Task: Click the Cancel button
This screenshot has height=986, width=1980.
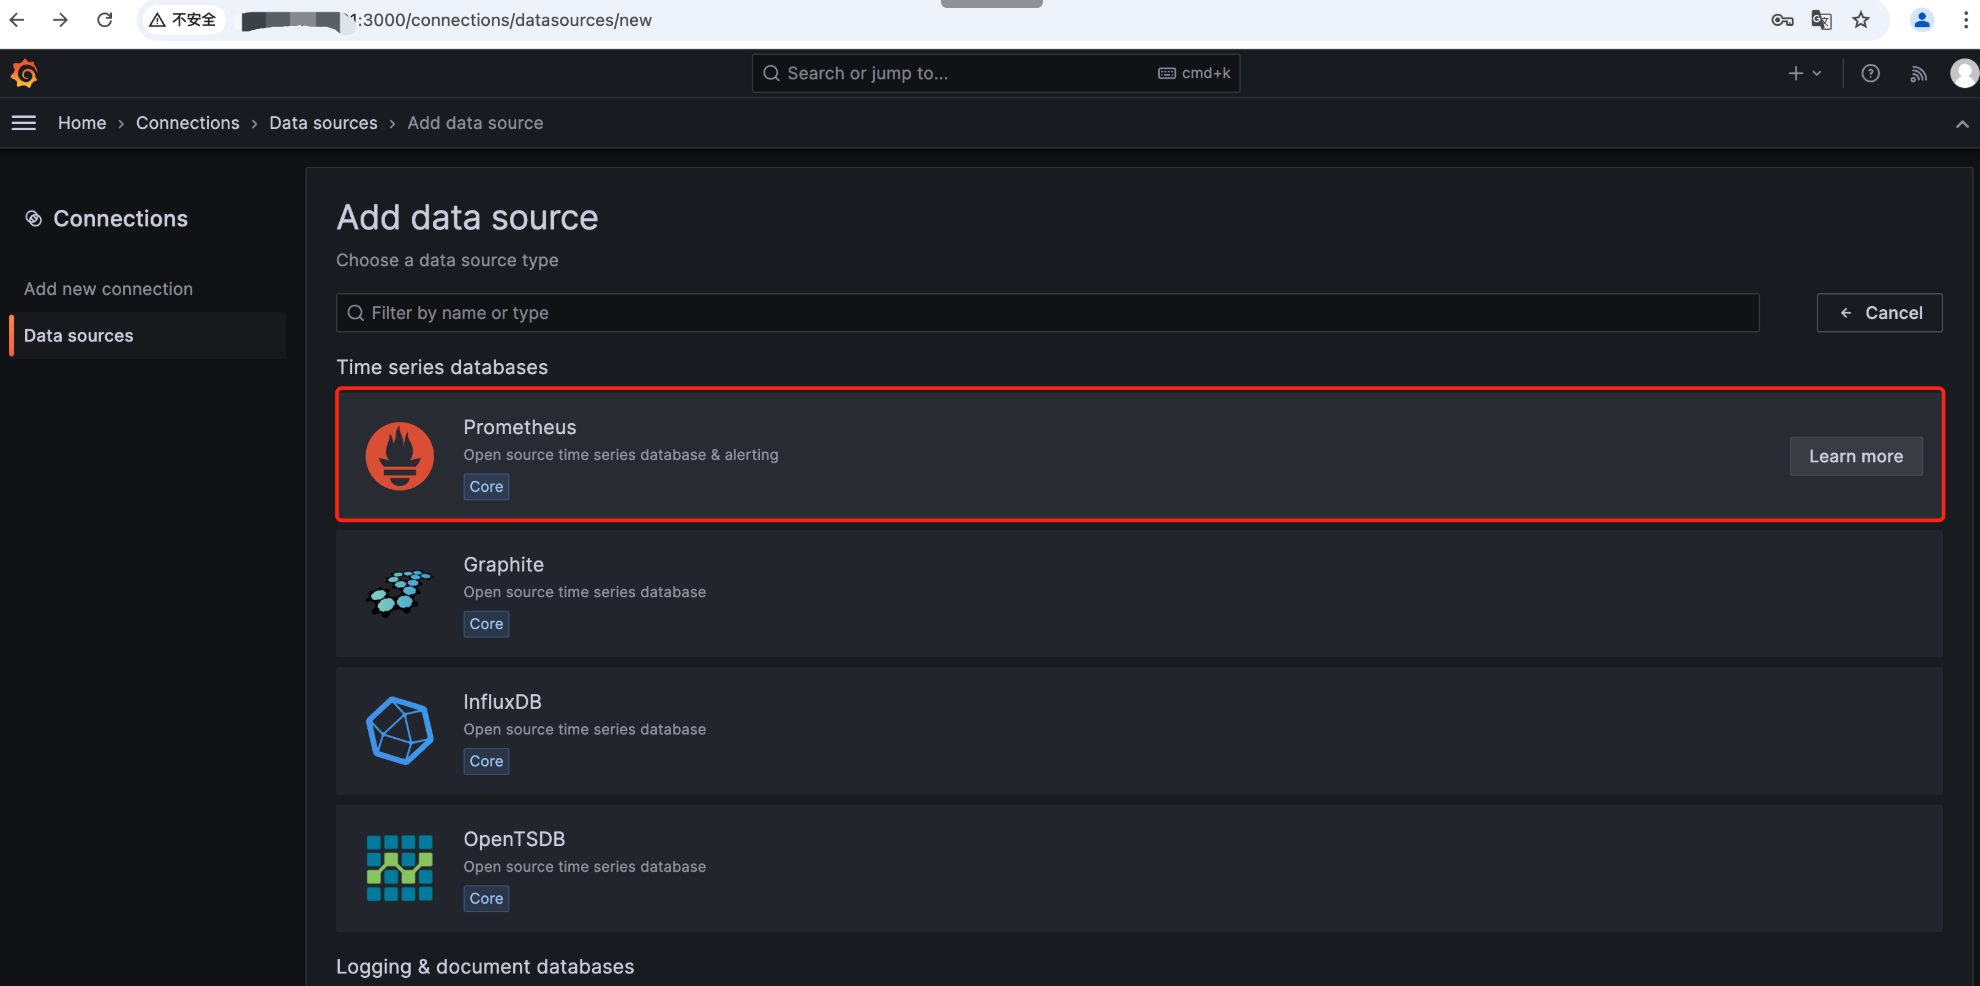Action: point(1879,313)
